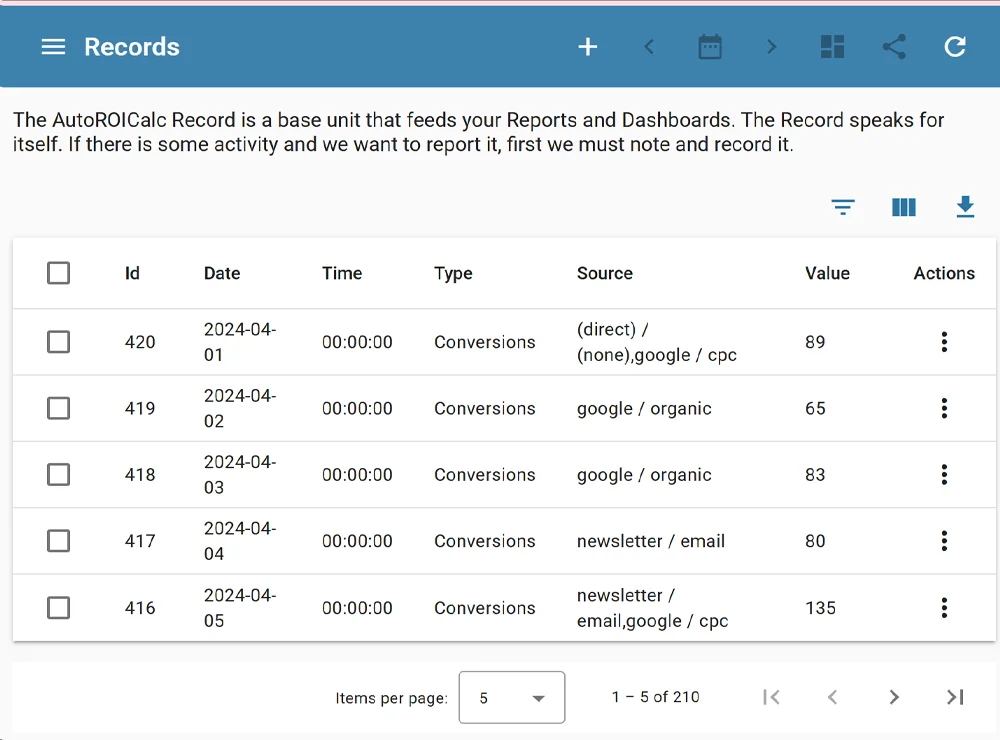Click the 1 - 5 of 210 pagination label

[654, 697]
